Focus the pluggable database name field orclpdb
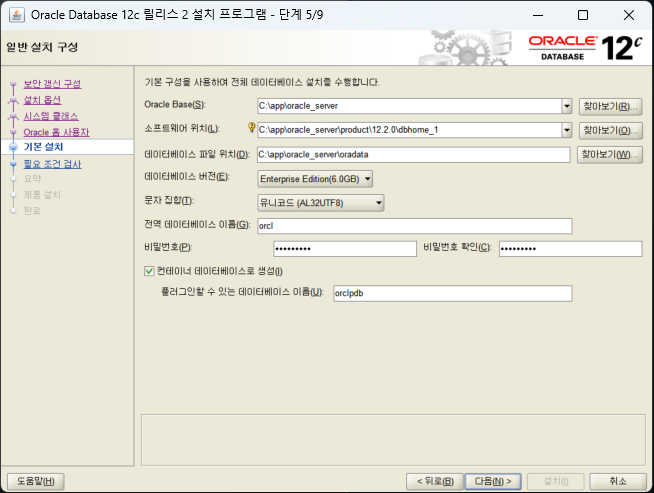Viewport: 654px width, 493px height. pos(453,293)
